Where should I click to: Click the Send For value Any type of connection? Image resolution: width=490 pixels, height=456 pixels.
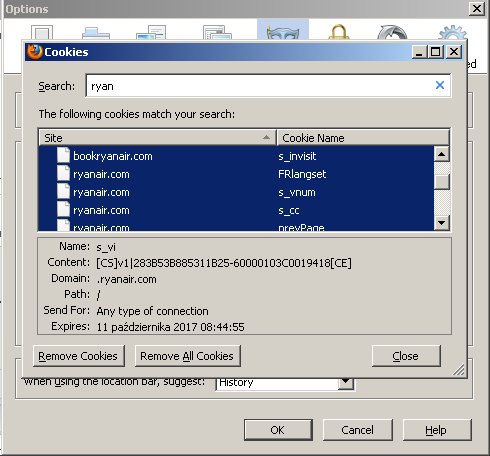[152, 311]
